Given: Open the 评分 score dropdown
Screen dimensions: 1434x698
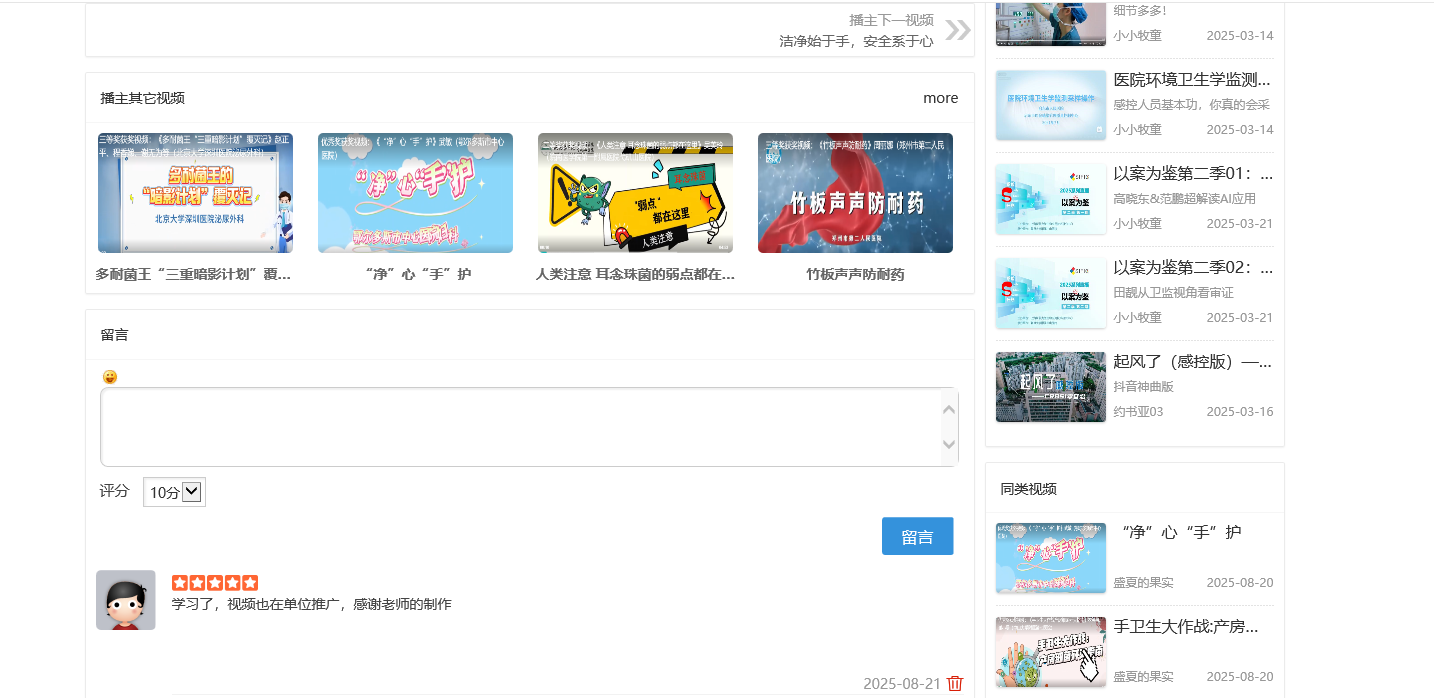Looking at the screenshot, I should pyautogui.click(x=175, y=492).
